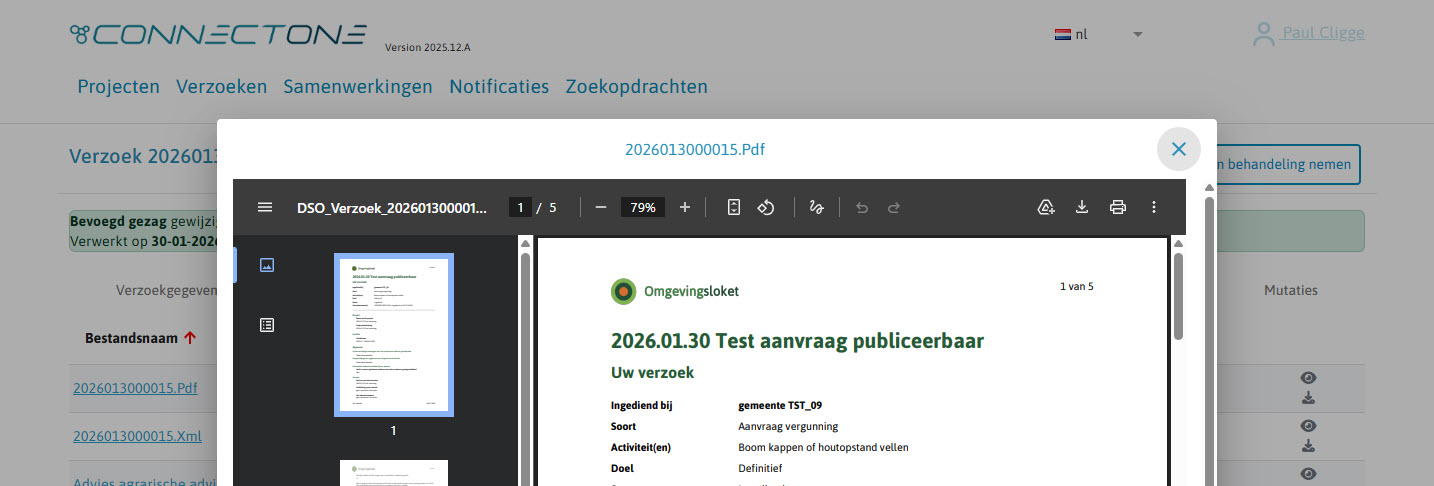Toggle the PDF sidebar menu icon
This screenshot has width=1434, height=486.
(265, 207)
